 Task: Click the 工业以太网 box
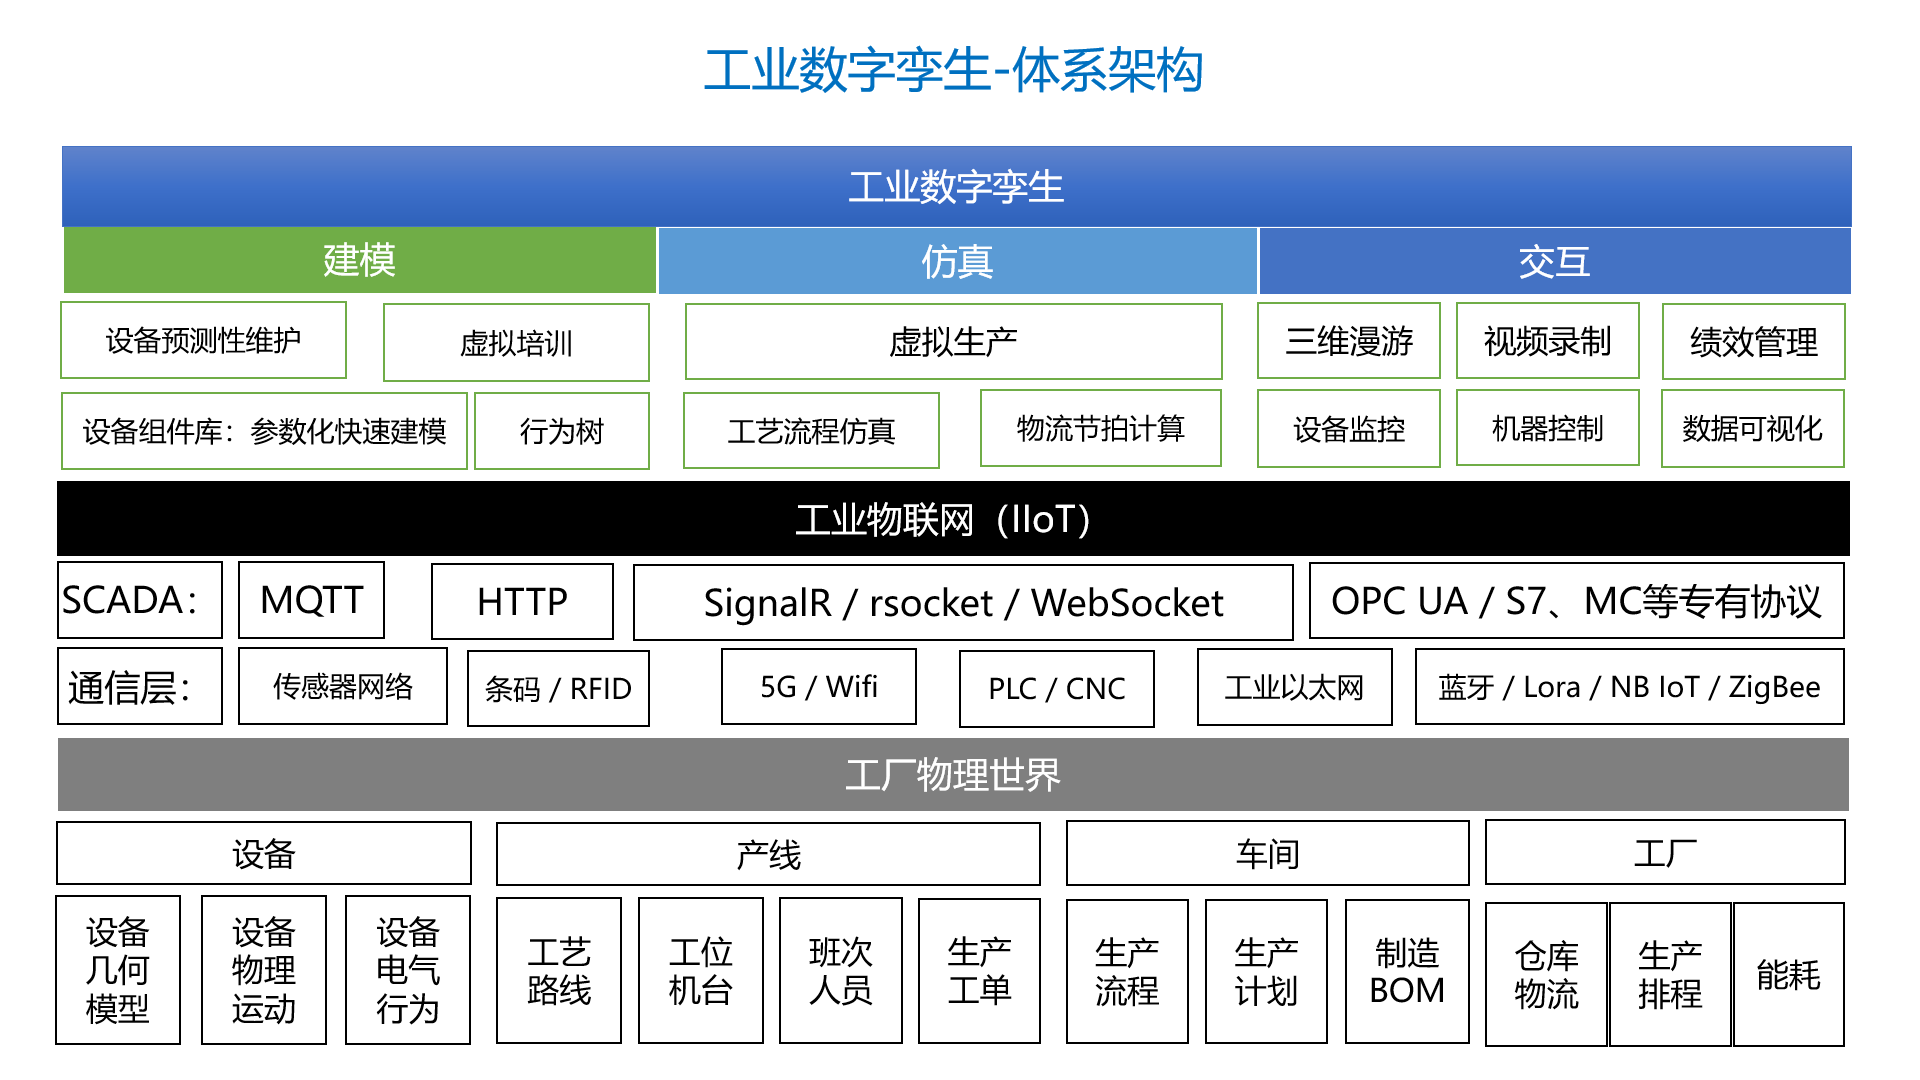1294,687
